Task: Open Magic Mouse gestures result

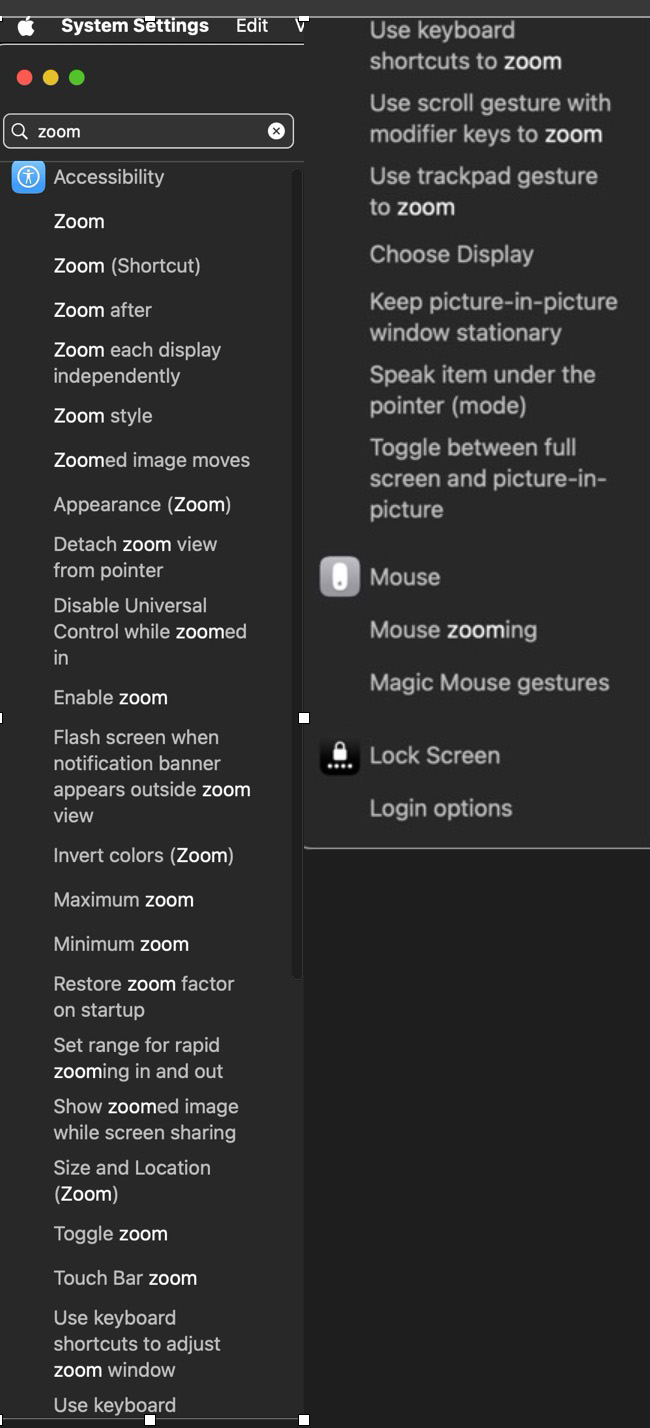Action: [489, 683]
